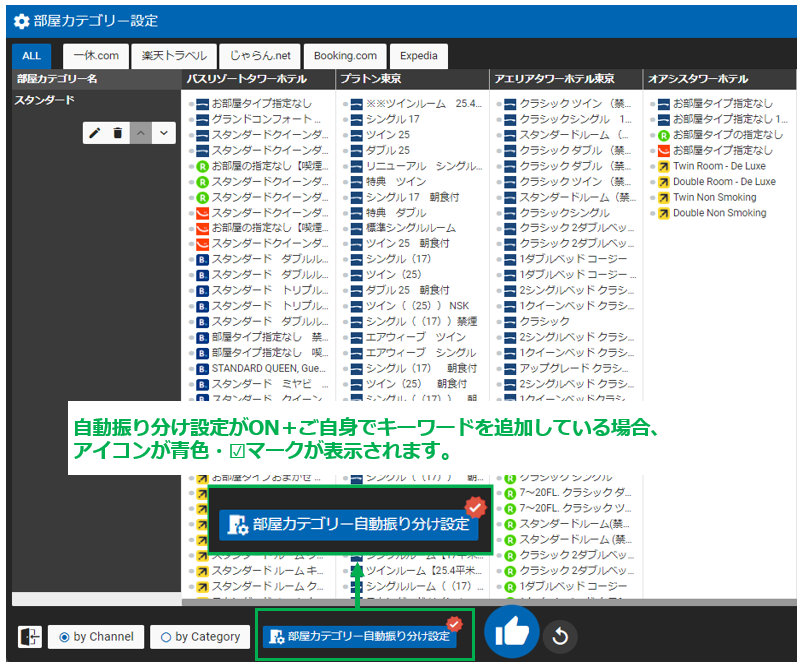Open the 楽天トラベル tab
This screenshot has width=808, height=670.
(177, 56)
